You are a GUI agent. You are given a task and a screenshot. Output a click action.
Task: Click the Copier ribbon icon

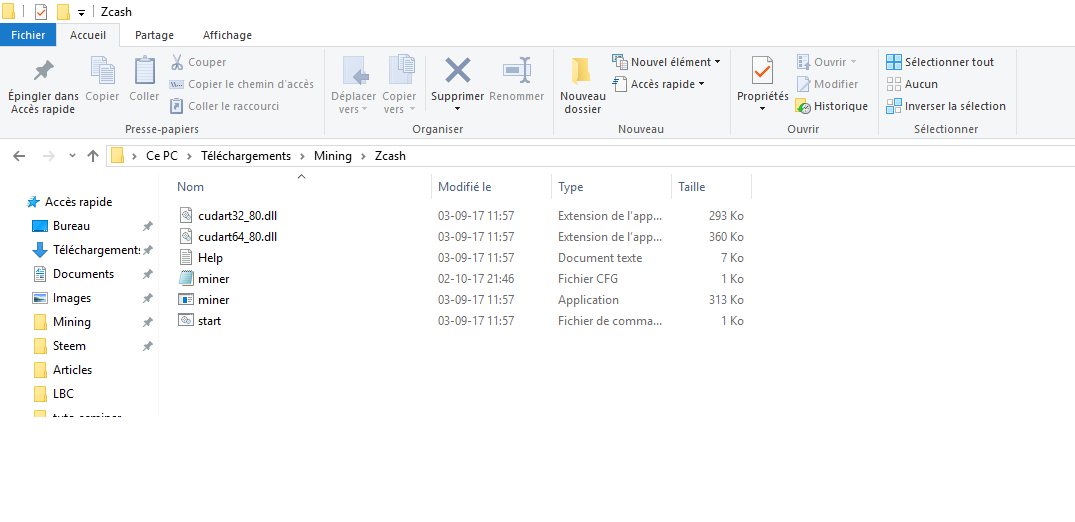[102, 70]
